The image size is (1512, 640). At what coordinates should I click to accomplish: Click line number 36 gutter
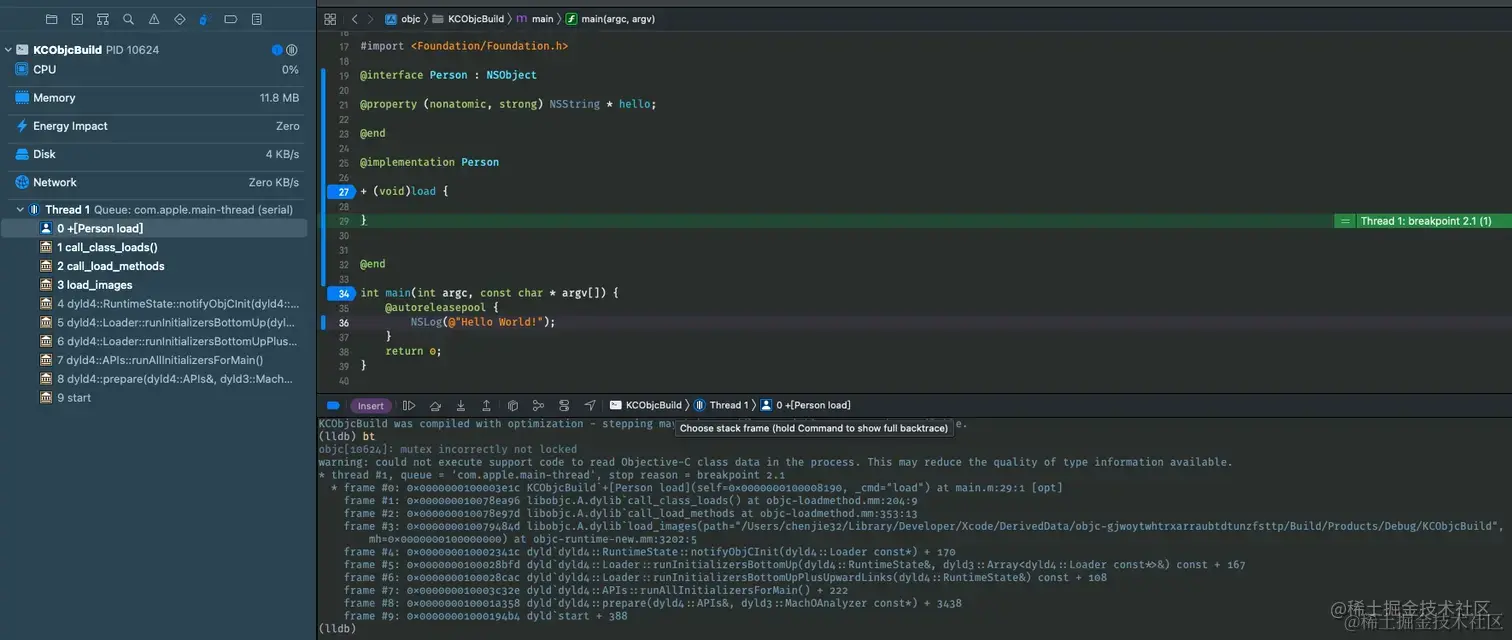344,322
